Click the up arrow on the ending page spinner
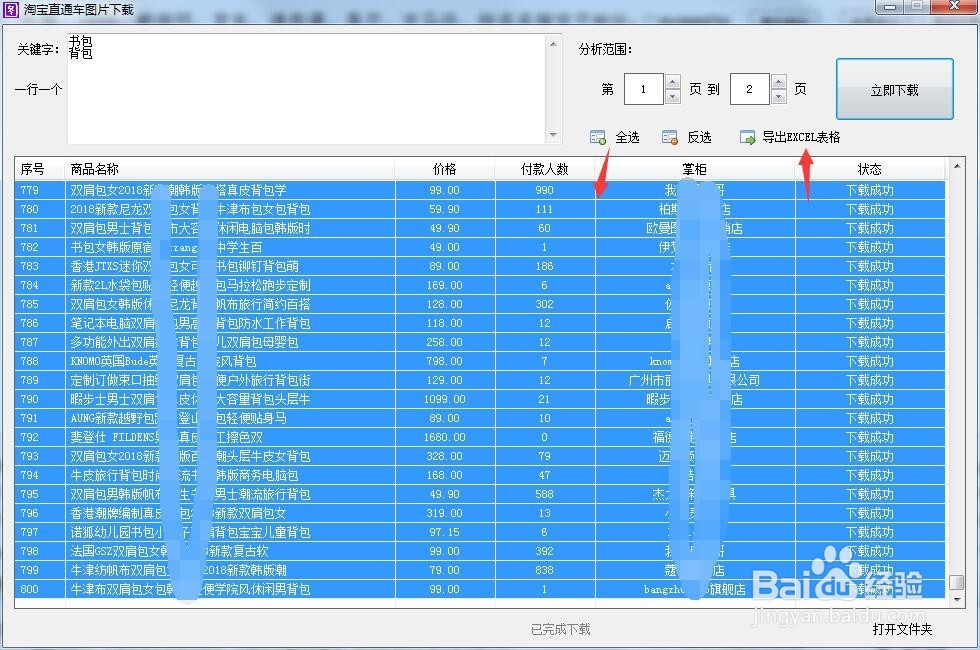 coord(781,83)
